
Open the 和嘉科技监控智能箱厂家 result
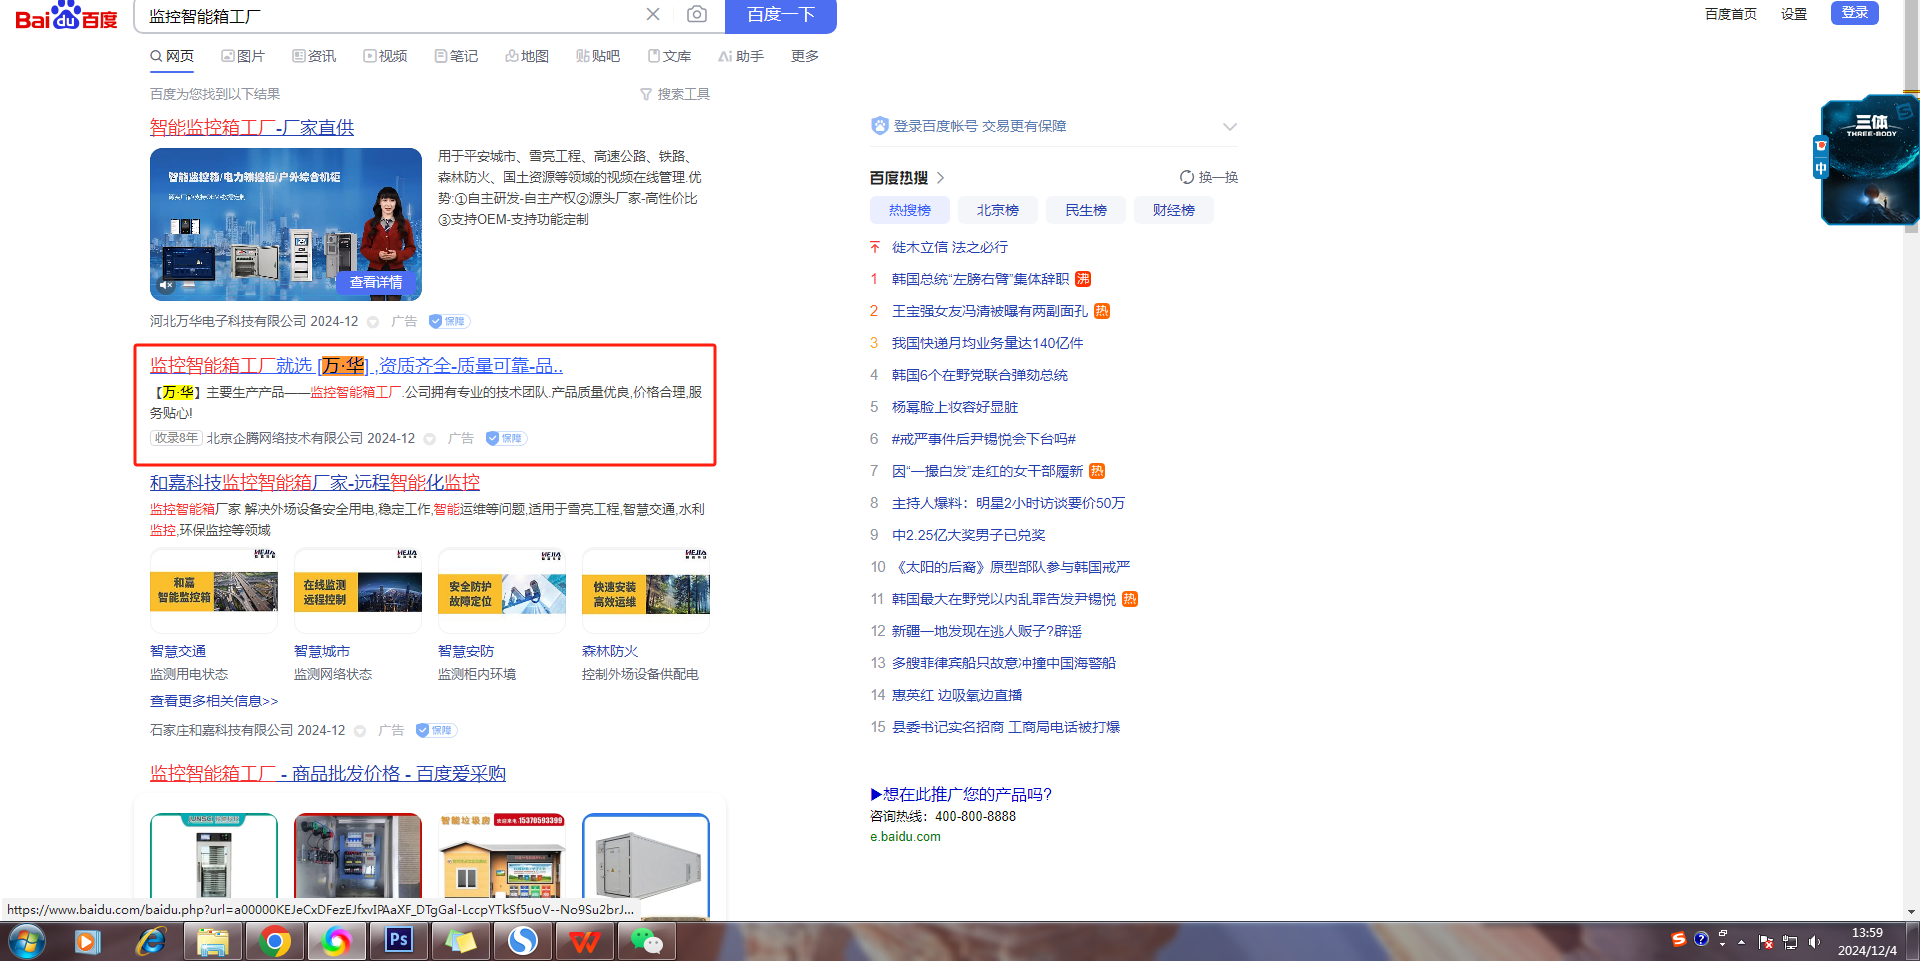(x=315, y=482)
